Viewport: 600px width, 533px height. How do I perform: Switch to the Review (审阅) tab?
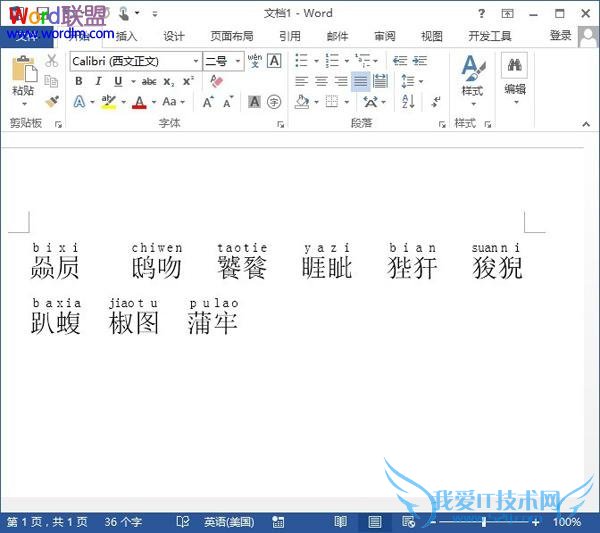click(x=385, y=36)
